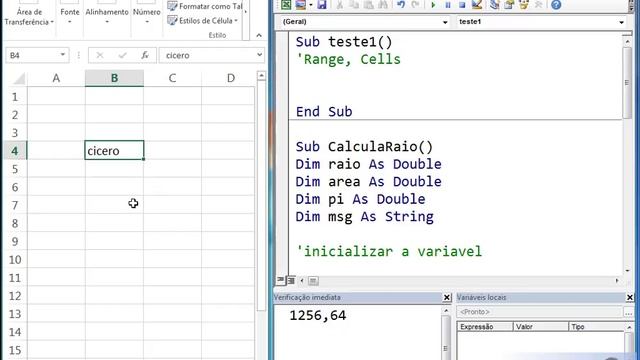Toggle Design Mode icon in VBA toolbar
The height and width of the screenshot is (360, 640).
coord(477,4)
